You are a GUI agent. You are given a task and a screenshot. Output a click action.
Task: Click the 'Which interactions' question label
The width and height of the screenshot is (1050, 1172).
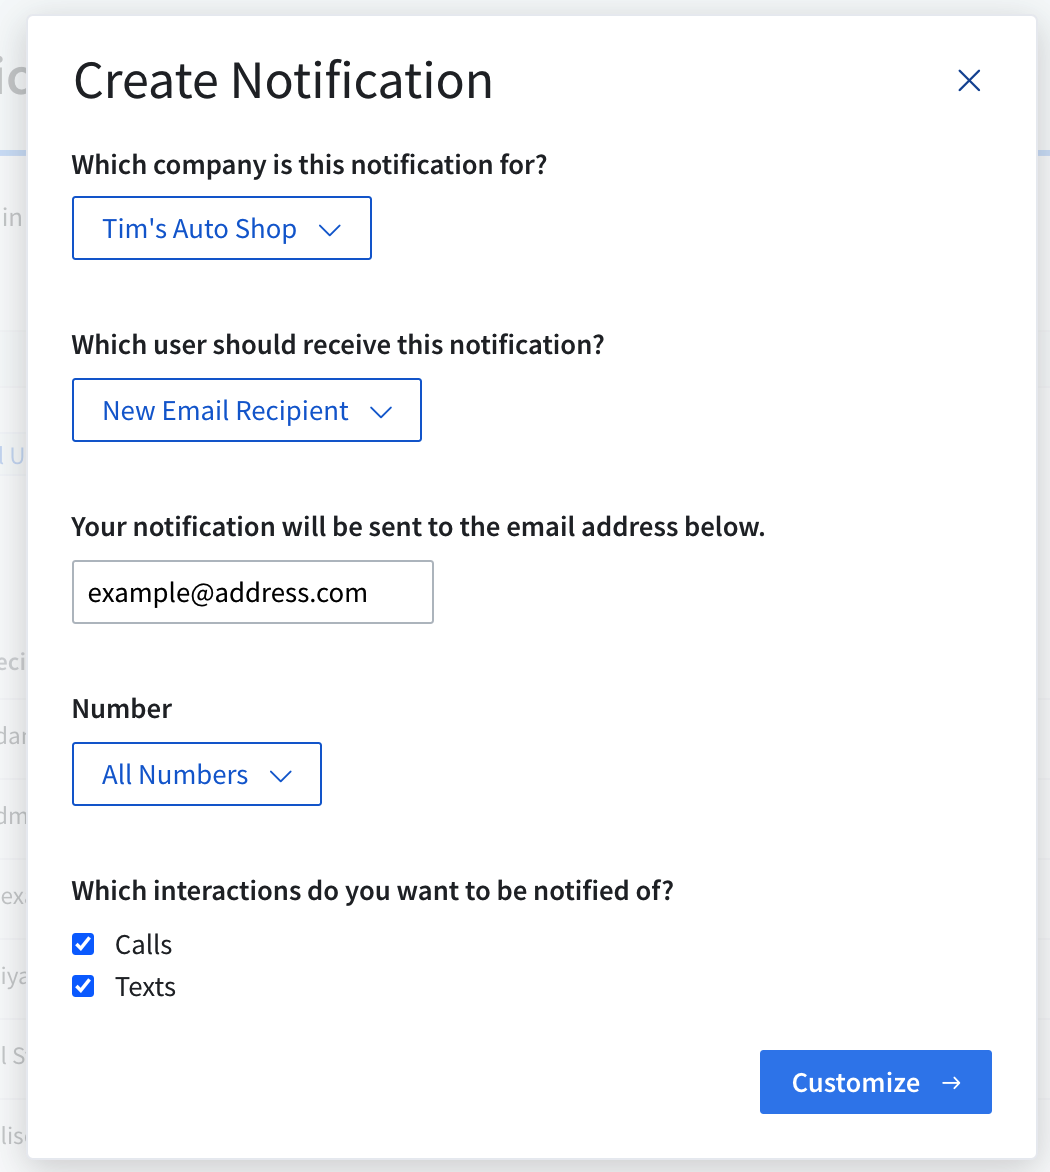[x=372, y=890]
